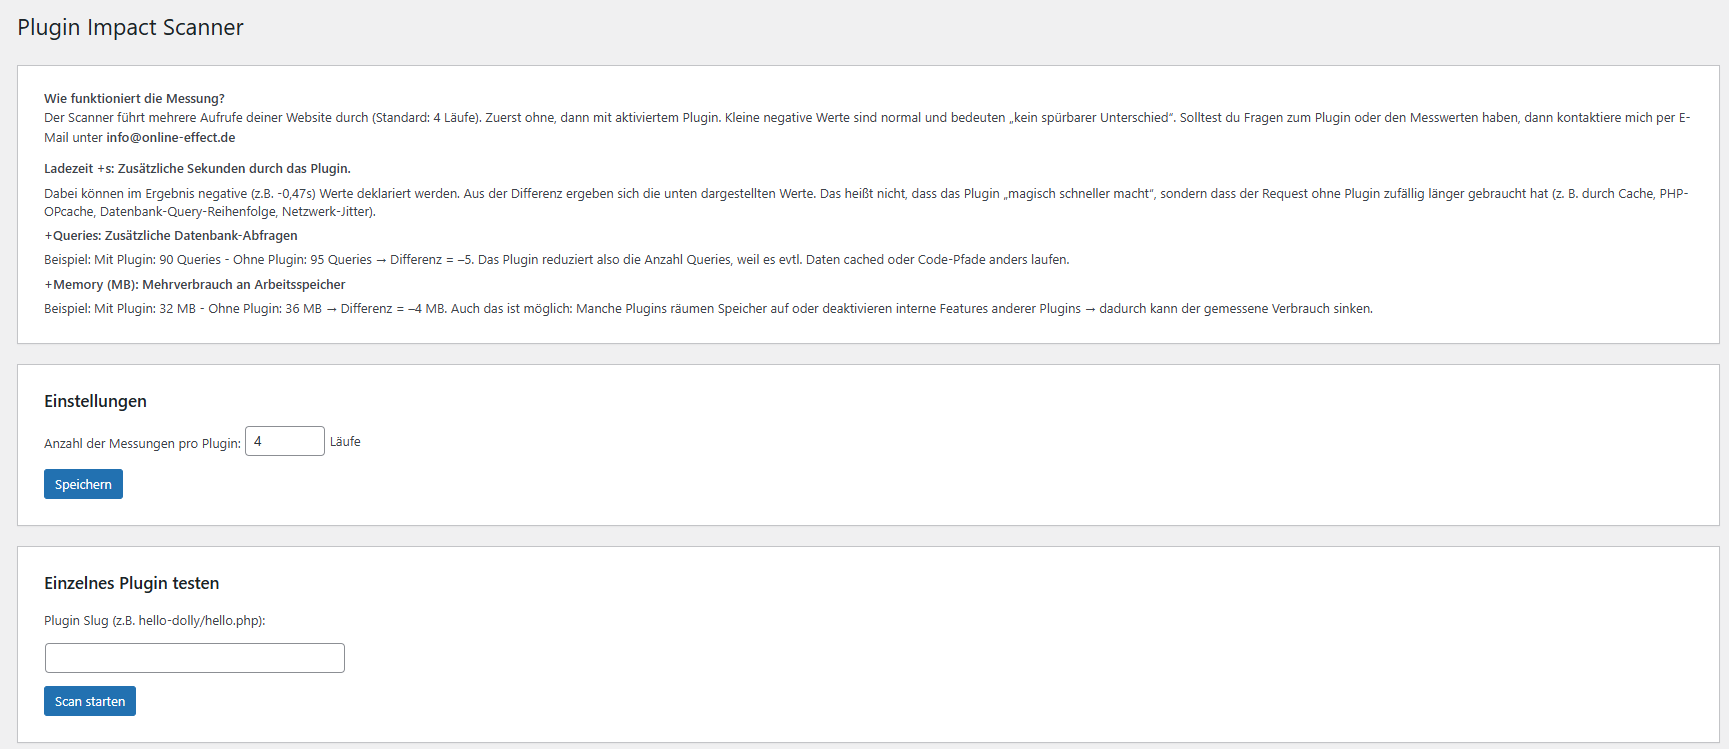Click the 'Plugin Slug (z.B. hello-dolly/hello.php):' label
Viewport: 1729px width, 749px height.
pos(155,621)
